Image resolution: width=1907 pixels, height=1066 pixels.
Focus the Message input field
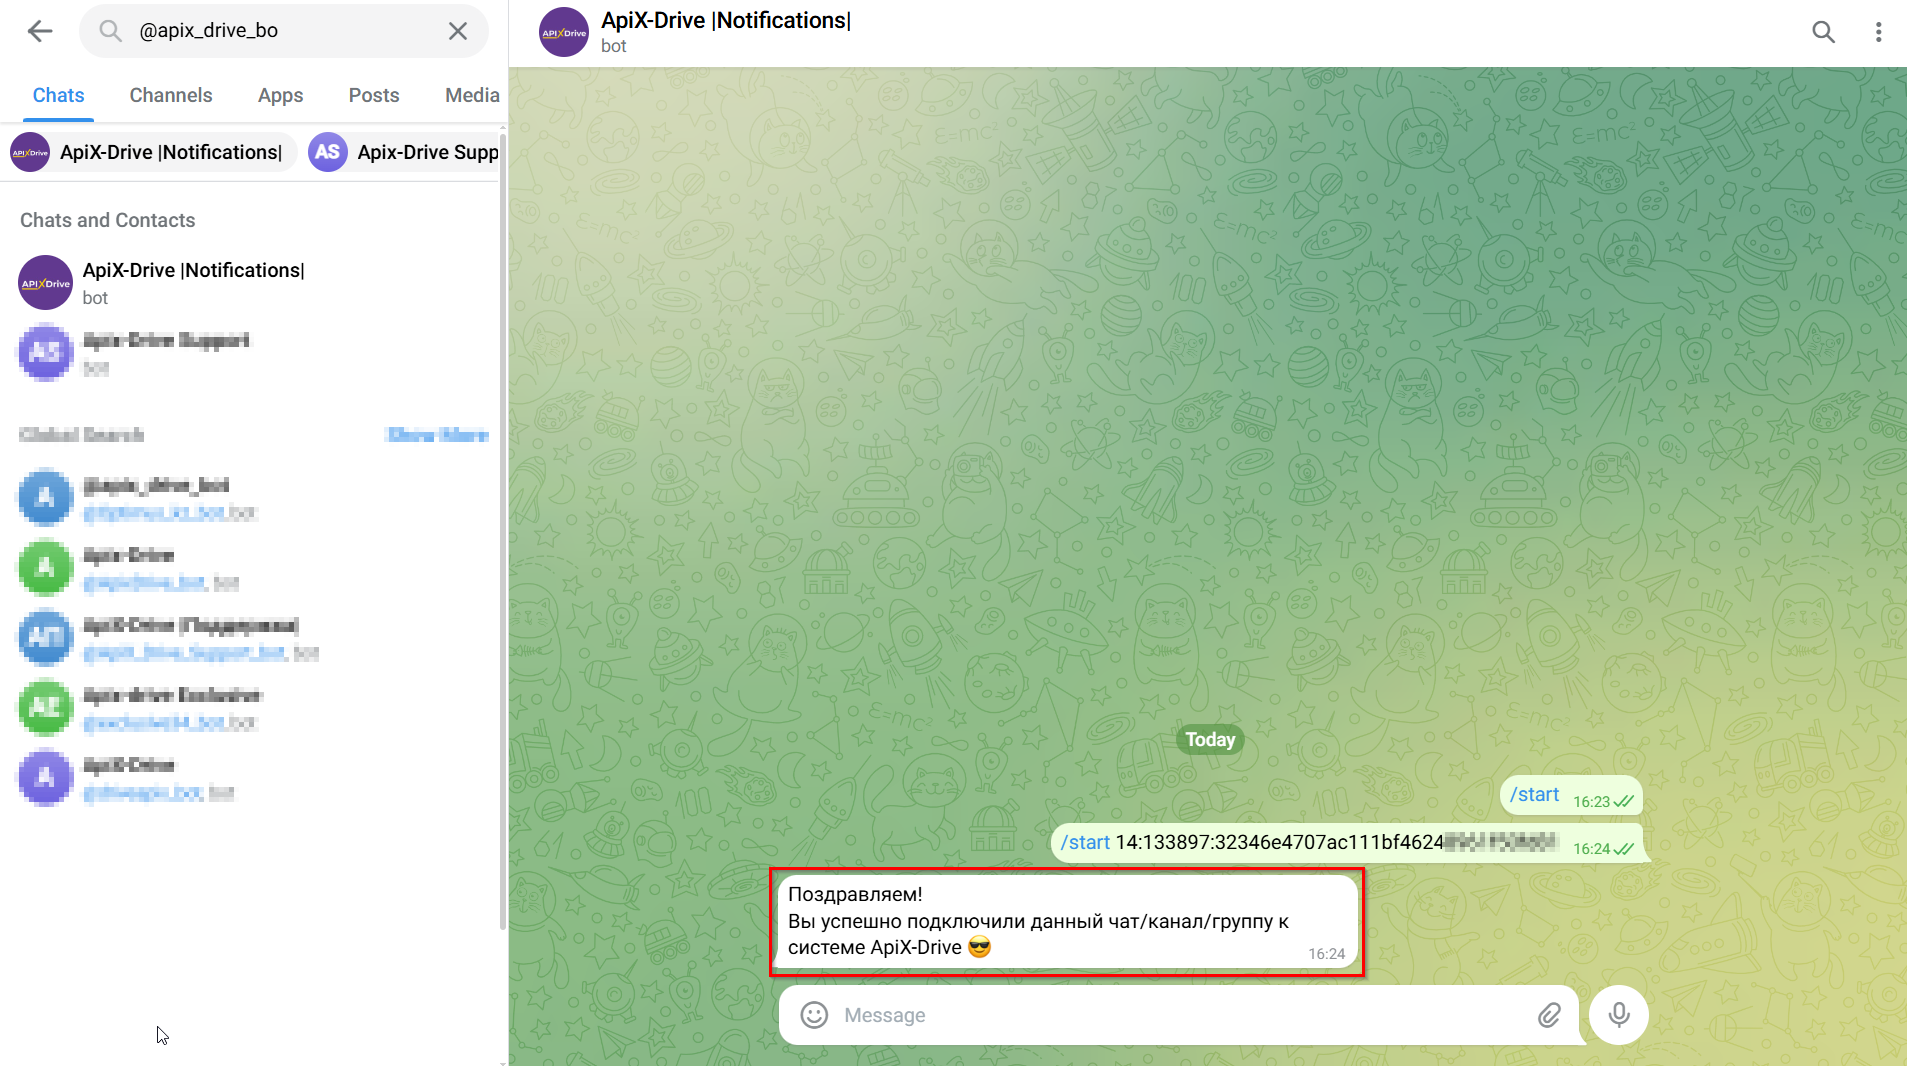(x=1185, y=1016)
